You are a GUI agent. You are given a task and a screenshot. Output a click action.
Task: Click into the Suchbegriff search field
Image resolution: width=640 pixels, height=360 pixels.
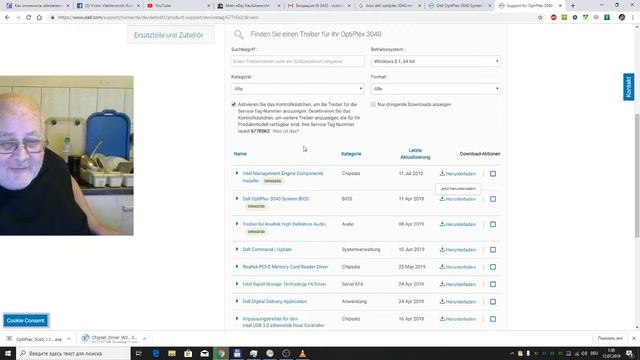(x=298, y=61)
